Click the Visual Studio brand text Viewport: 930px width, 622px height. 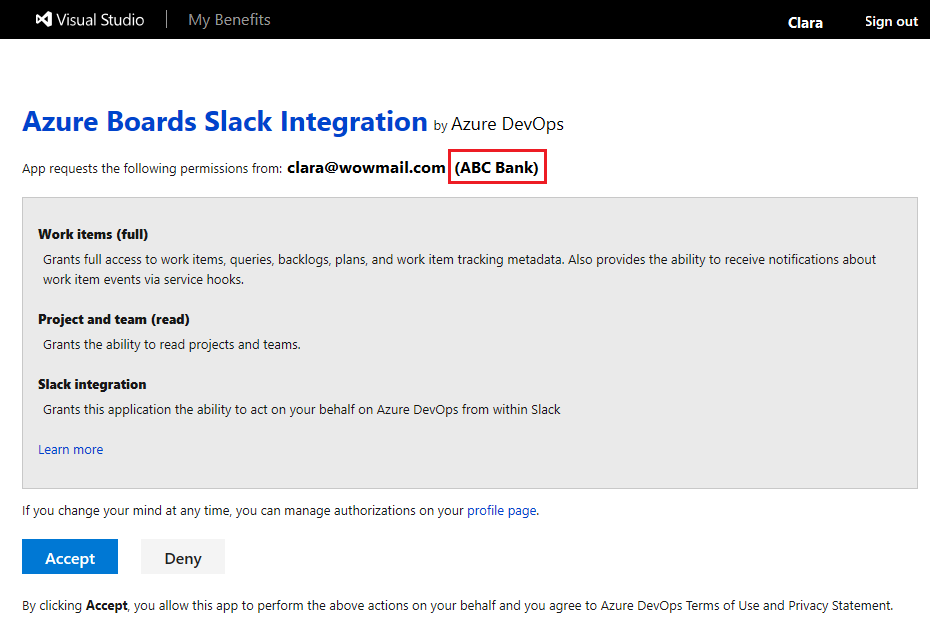pos(100,20)
